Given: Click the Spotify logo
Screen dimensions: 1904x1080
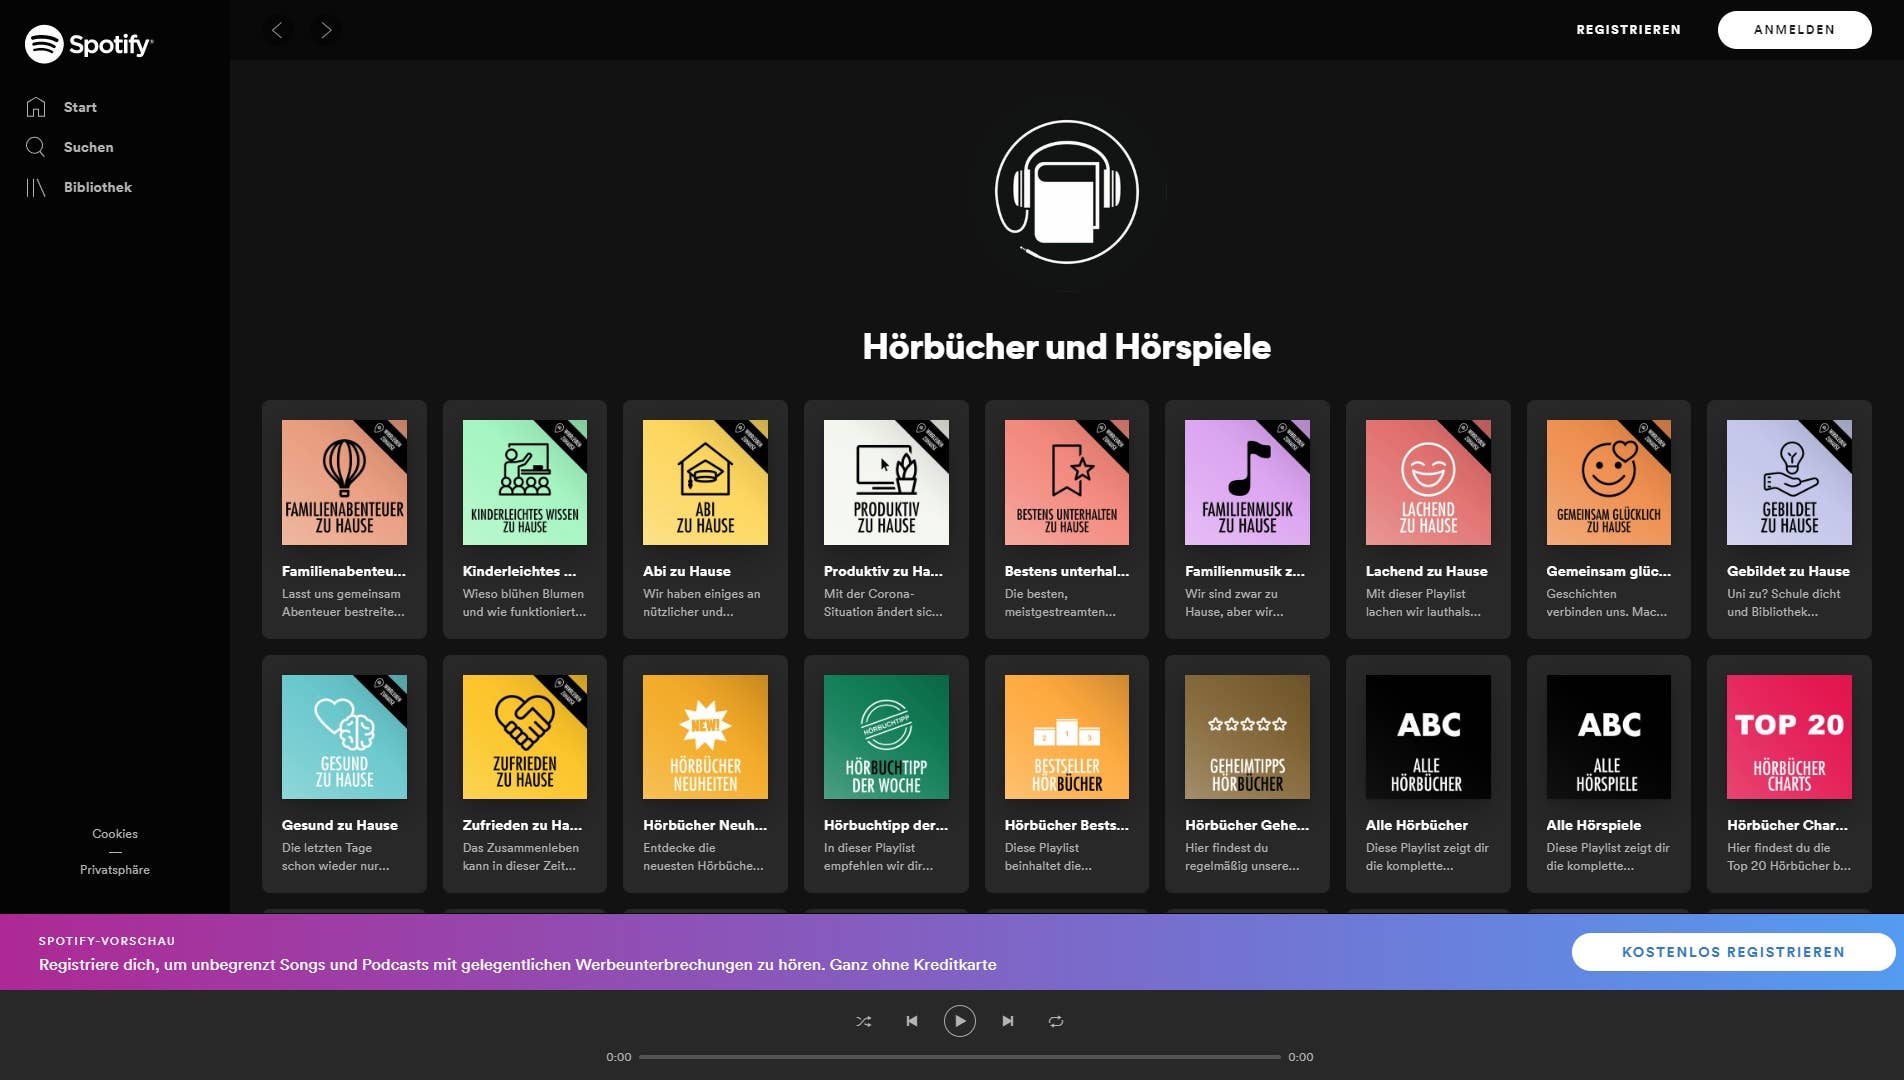Looking at the screenshot, I should coord(88,44).
